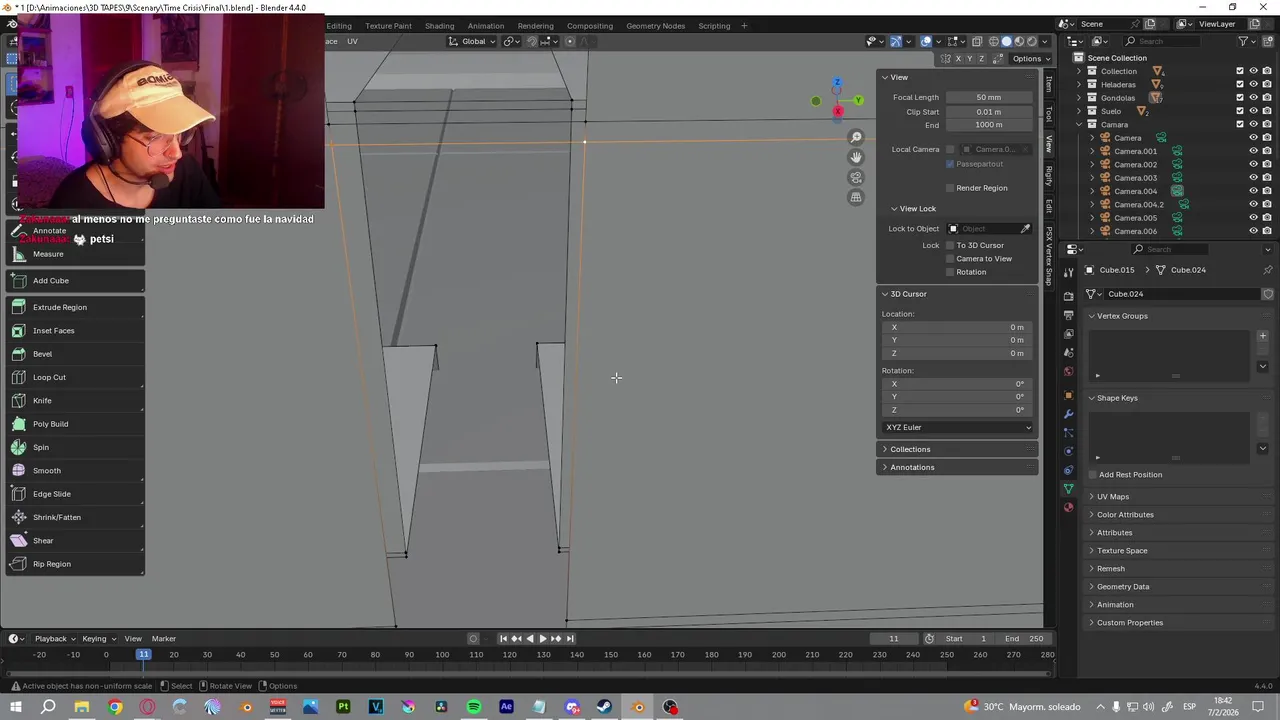Open the timeline Marker menu

pos(163,639)
